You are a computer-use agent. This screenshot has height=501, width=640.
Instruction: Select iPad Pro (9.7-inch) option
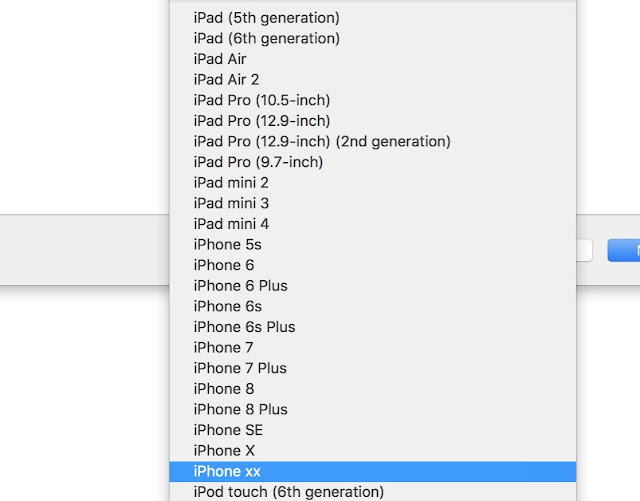pyautogui.click(x=372, y=162)
